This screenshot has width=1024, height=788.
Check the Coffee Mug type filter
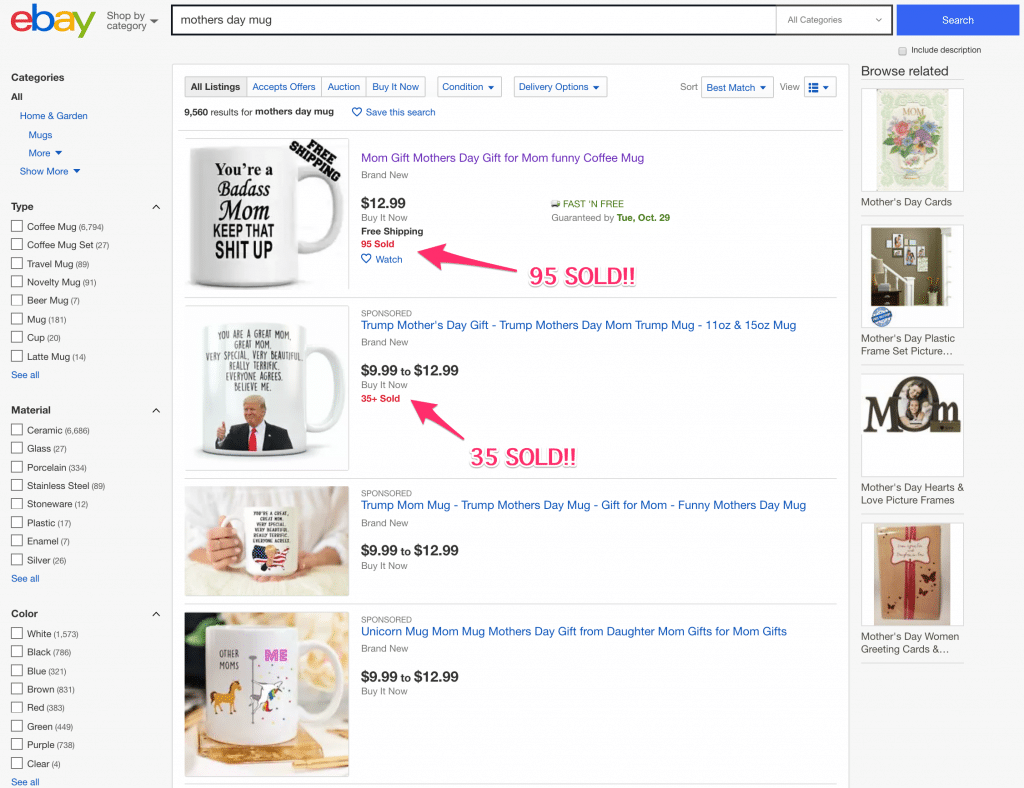16,226
